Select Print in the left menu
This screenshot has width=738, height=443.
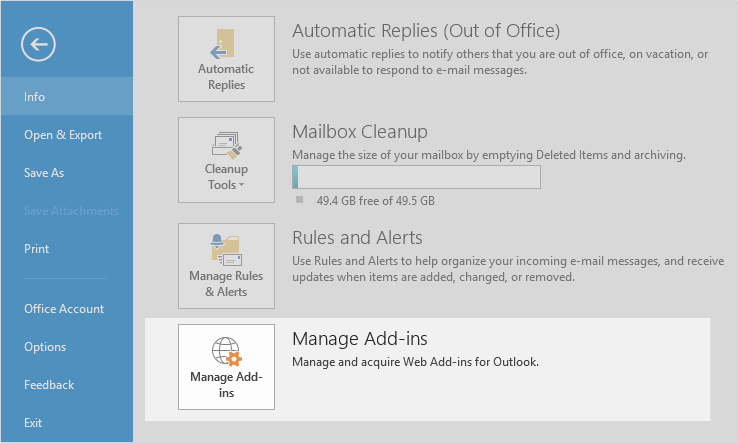click(x=37, y=249)
